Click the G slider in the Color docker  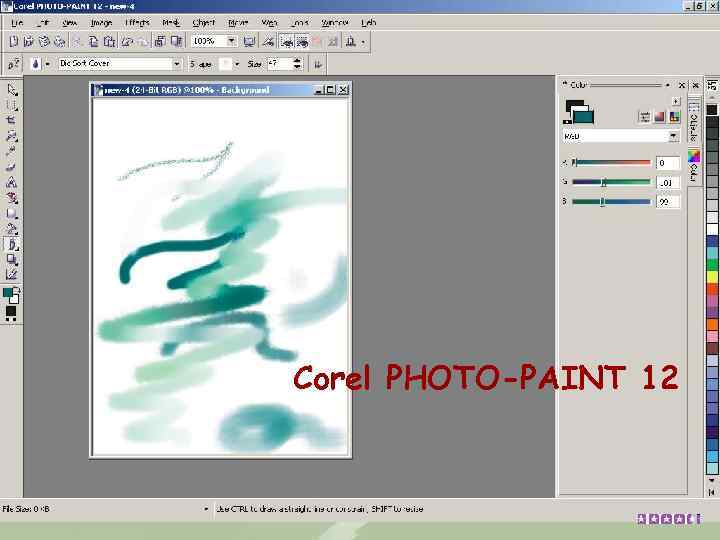click(x=612, y=182)
